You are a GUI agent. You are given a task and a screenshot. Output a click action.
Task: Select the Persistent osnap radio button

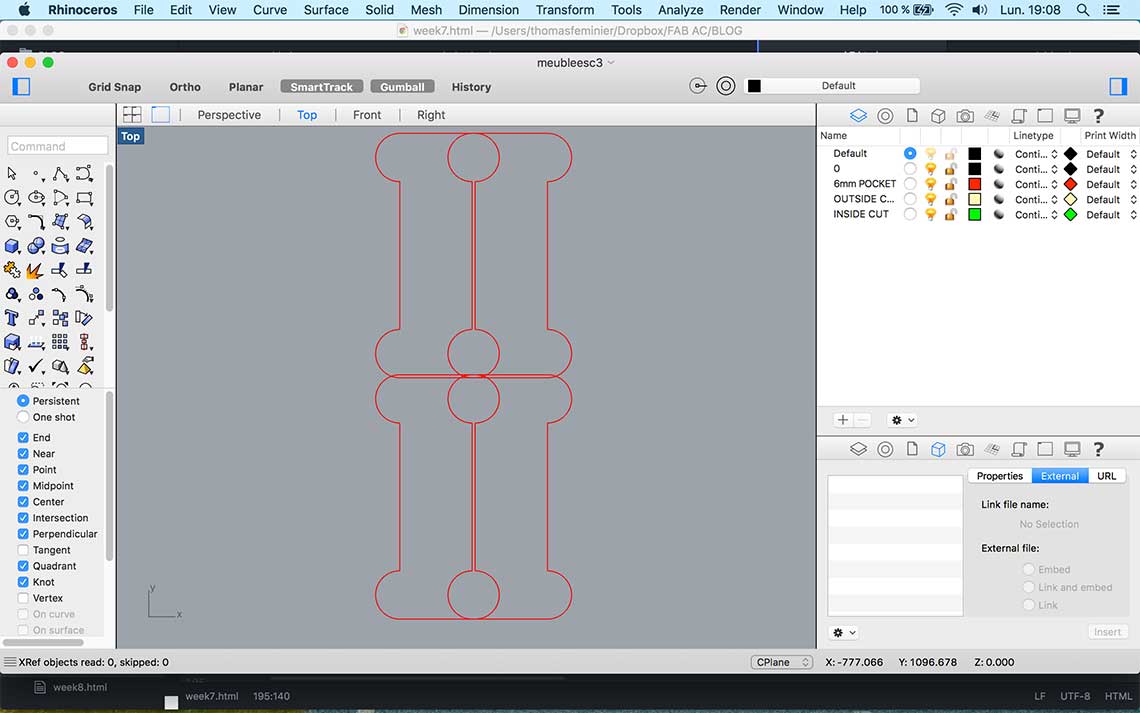point(23,400)
